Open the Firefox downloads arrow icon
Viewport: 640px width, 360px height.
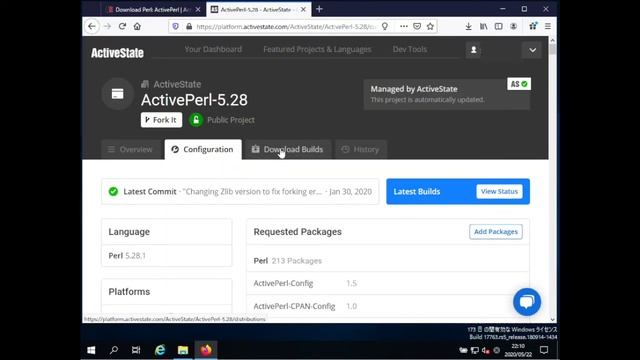pyautogui.click(x=469, y=27)
